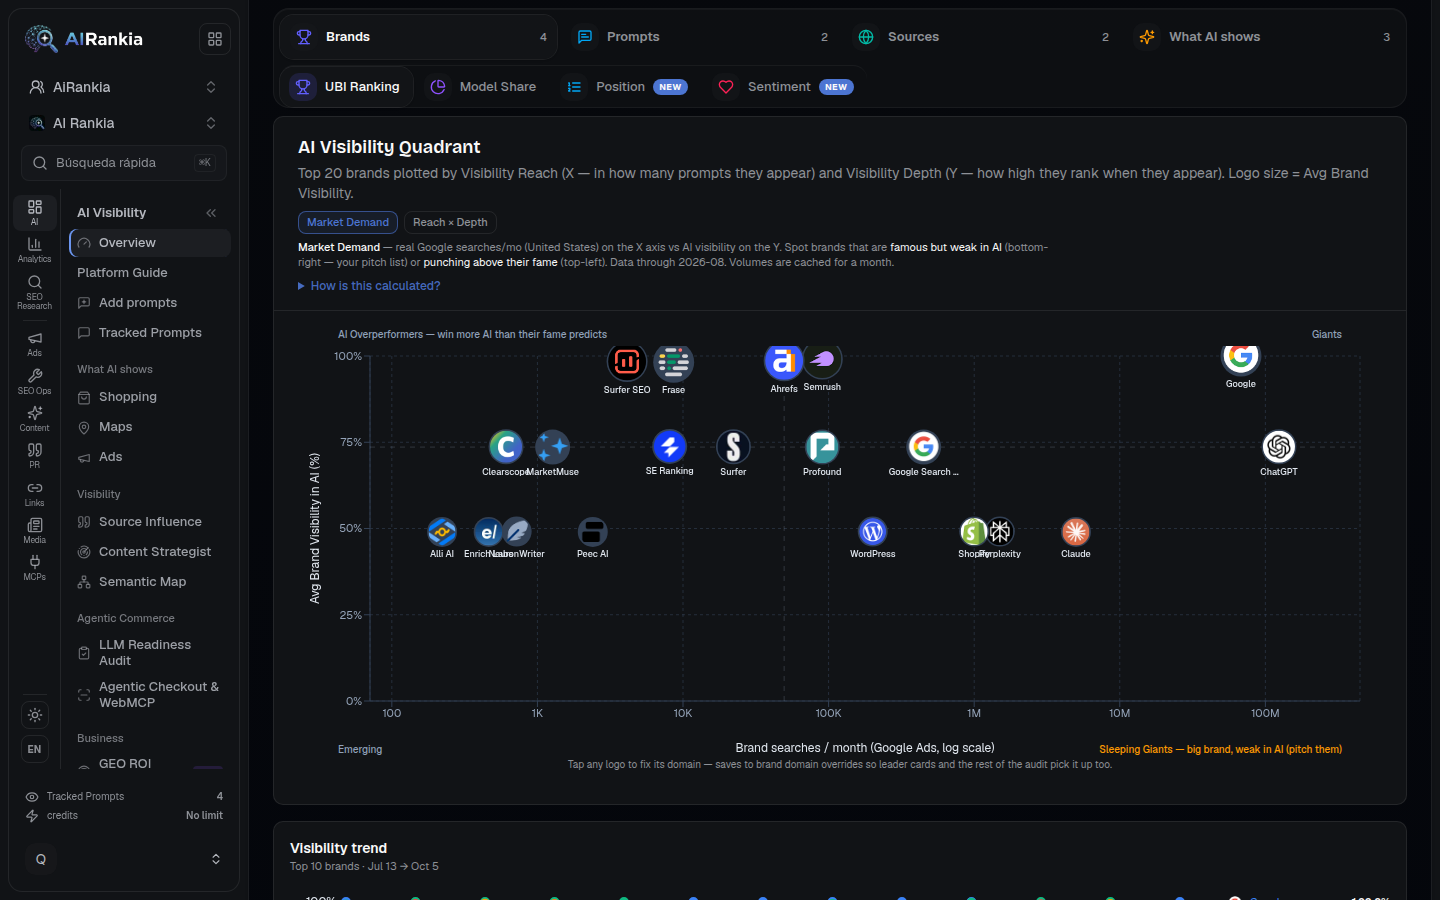Open the Content sparkle icon
Viewport: 1440px width, 900px height.
click(34, 419)
